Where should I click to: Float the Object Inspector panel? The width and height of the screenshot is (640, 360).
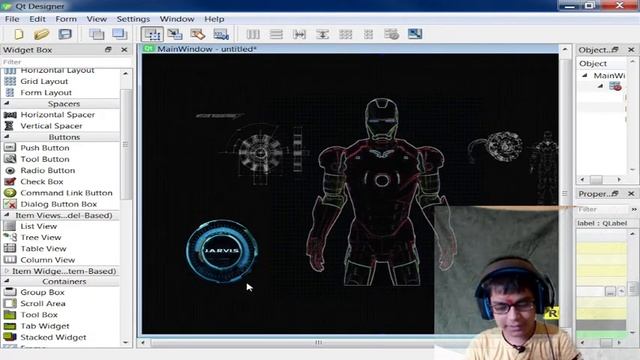point(615,50)
